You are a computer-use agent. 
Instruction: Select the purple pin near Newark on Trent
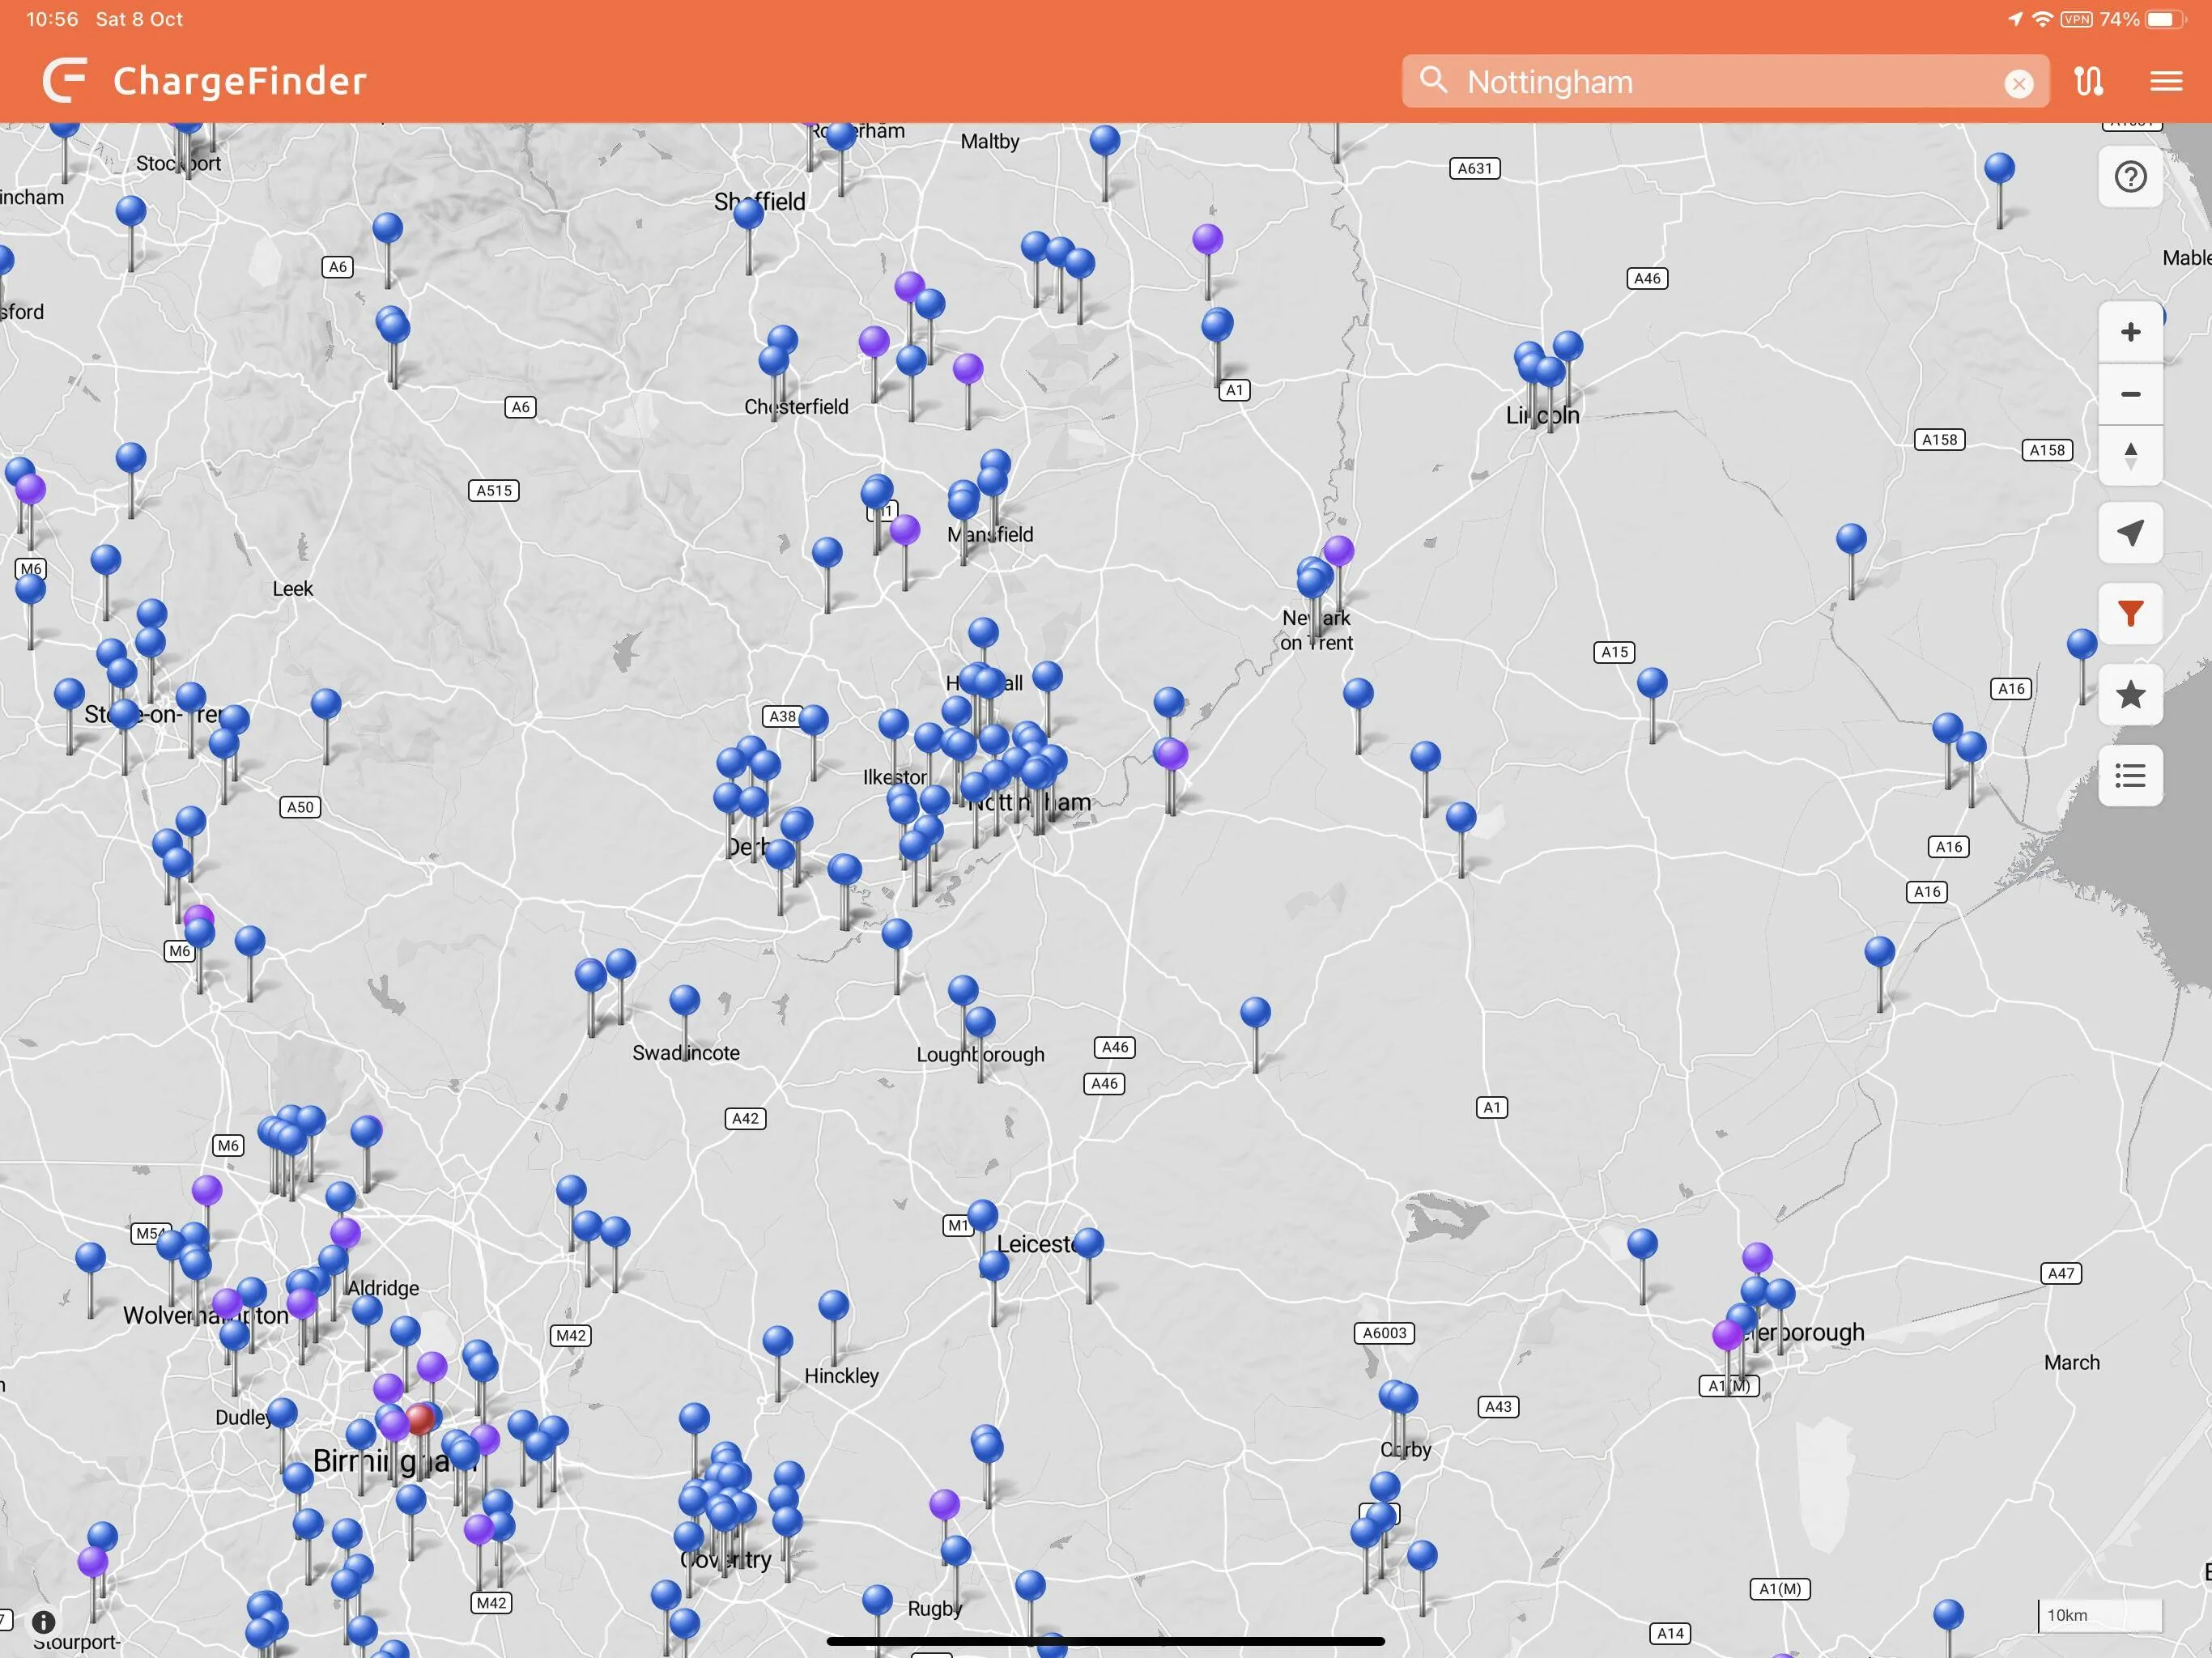pos(1338,550)
